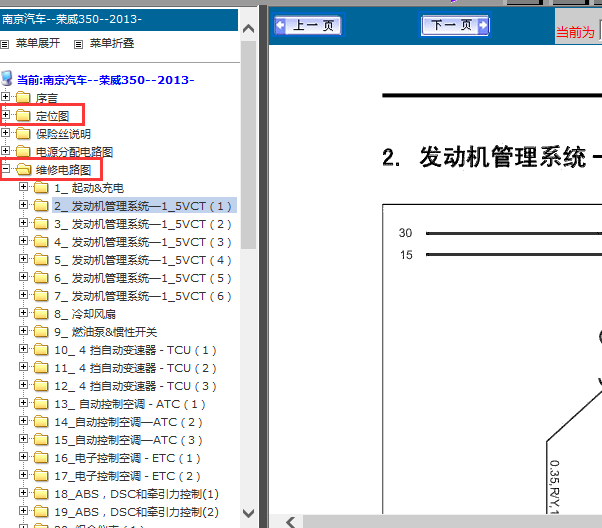
Task: Click the 保险丝说明 folder icon
Action: pyautogui.click(x=23, y=133)
